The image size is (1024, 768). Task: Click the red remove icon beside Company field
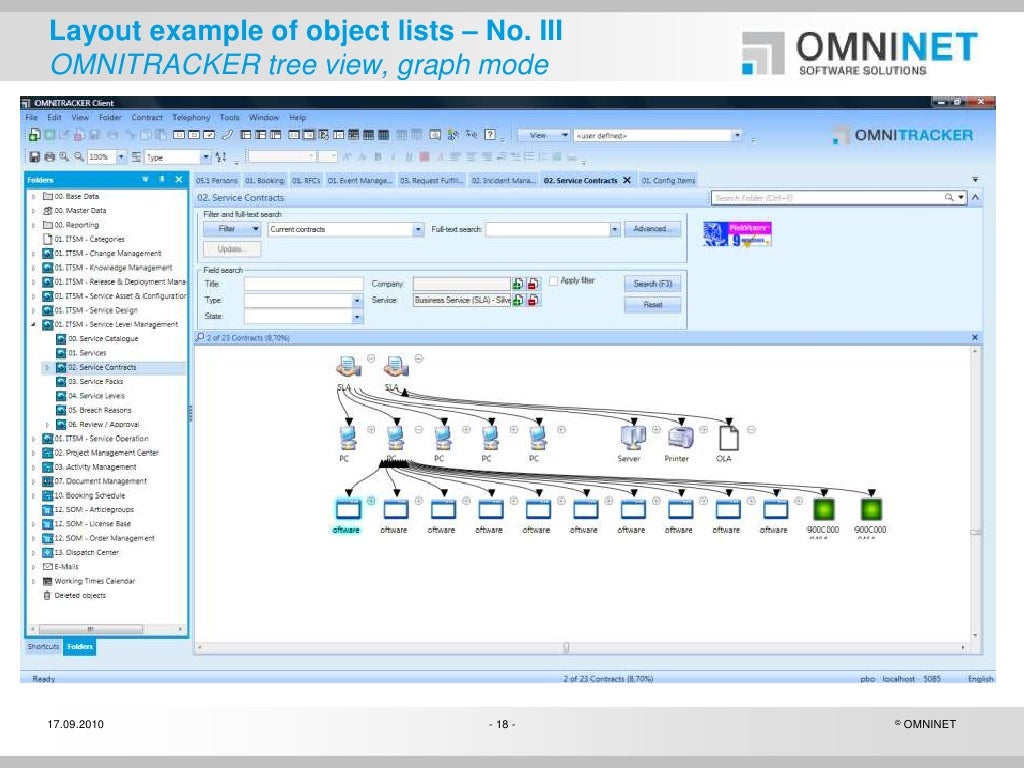[533, 283]
